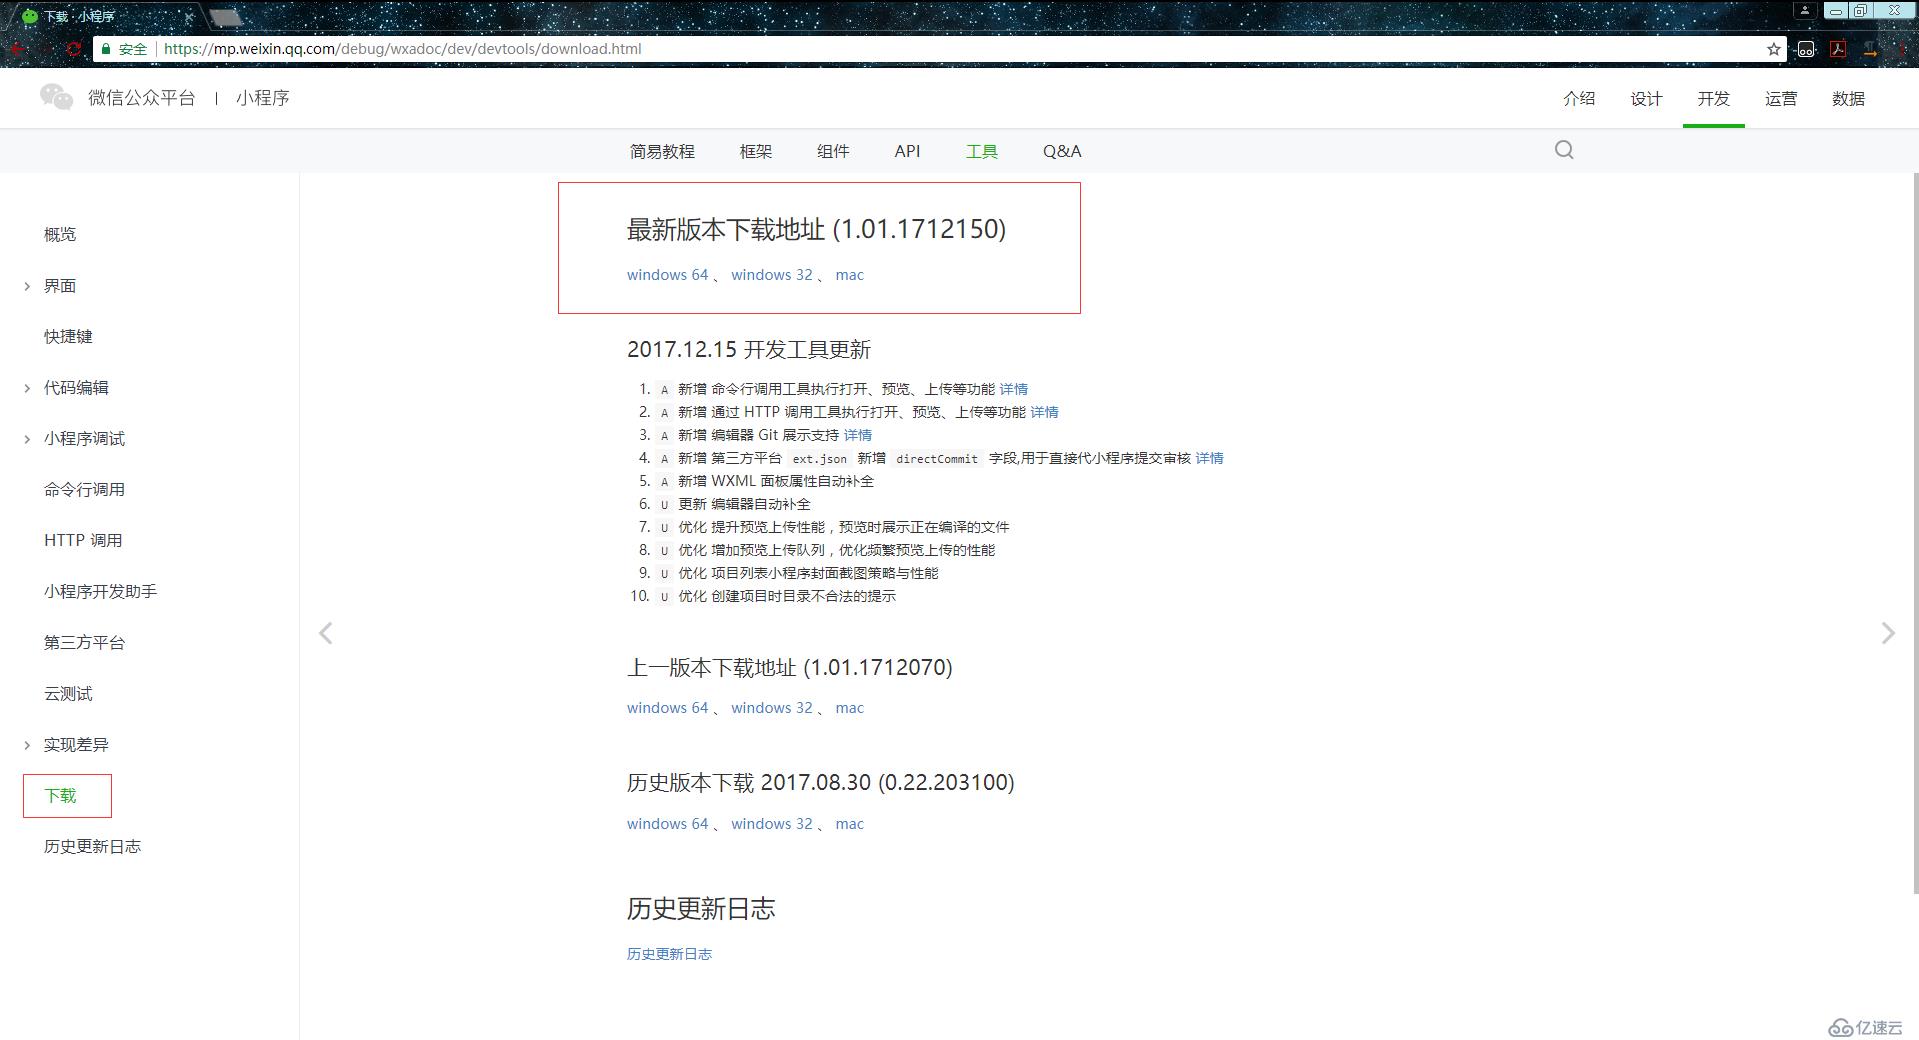Open the Chrome three-dot menu
Screen dimensions: 1919x1040
tap(1902, 49)
